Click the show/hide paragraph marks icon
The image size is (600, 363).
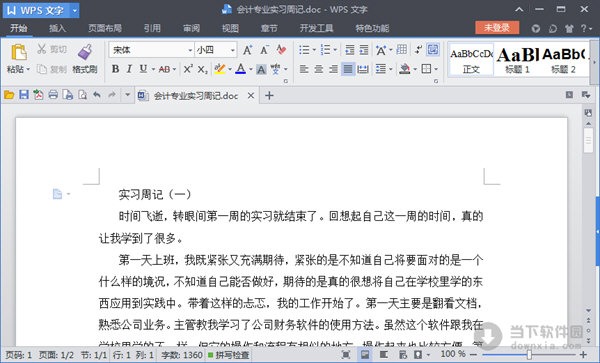click(x=418, y=50)
